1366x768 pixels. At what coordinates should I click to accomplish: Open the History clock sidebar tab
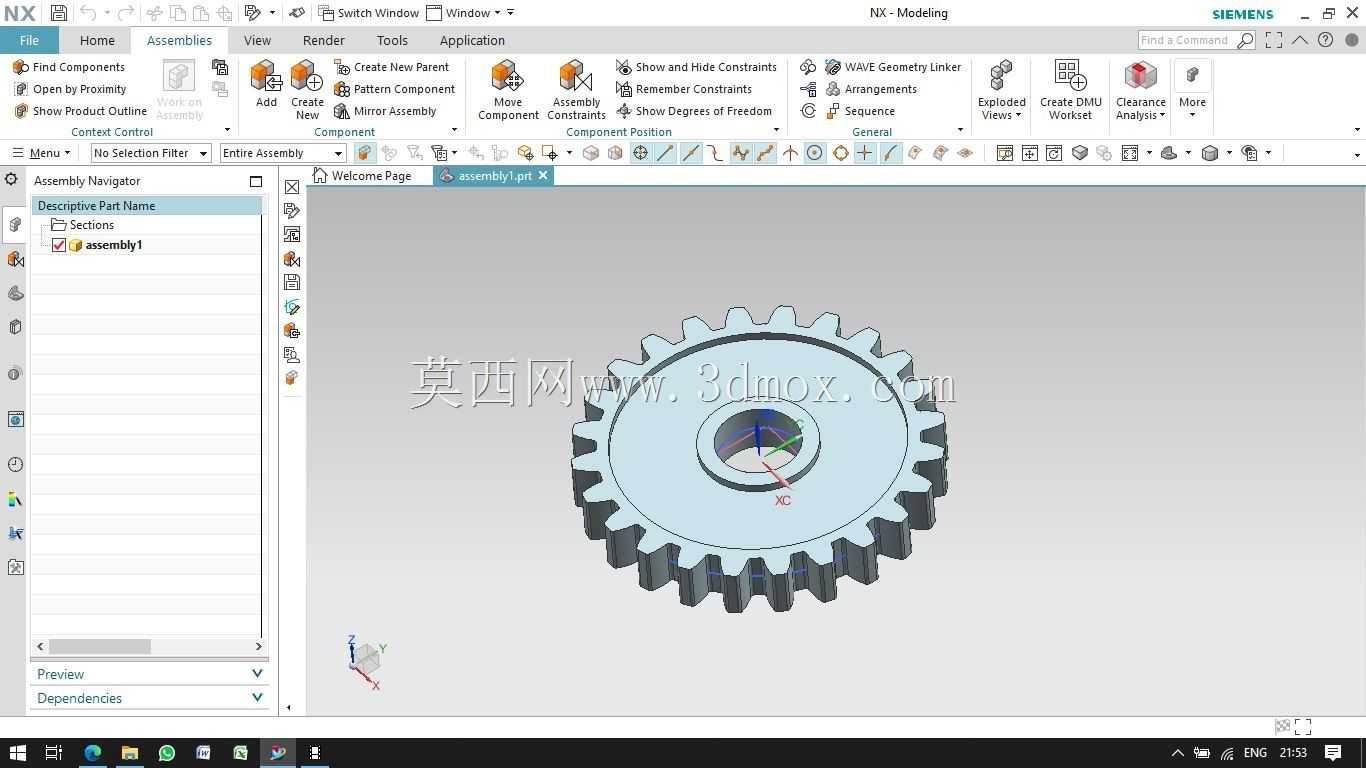pyautogui.click(x=15, y=464)
